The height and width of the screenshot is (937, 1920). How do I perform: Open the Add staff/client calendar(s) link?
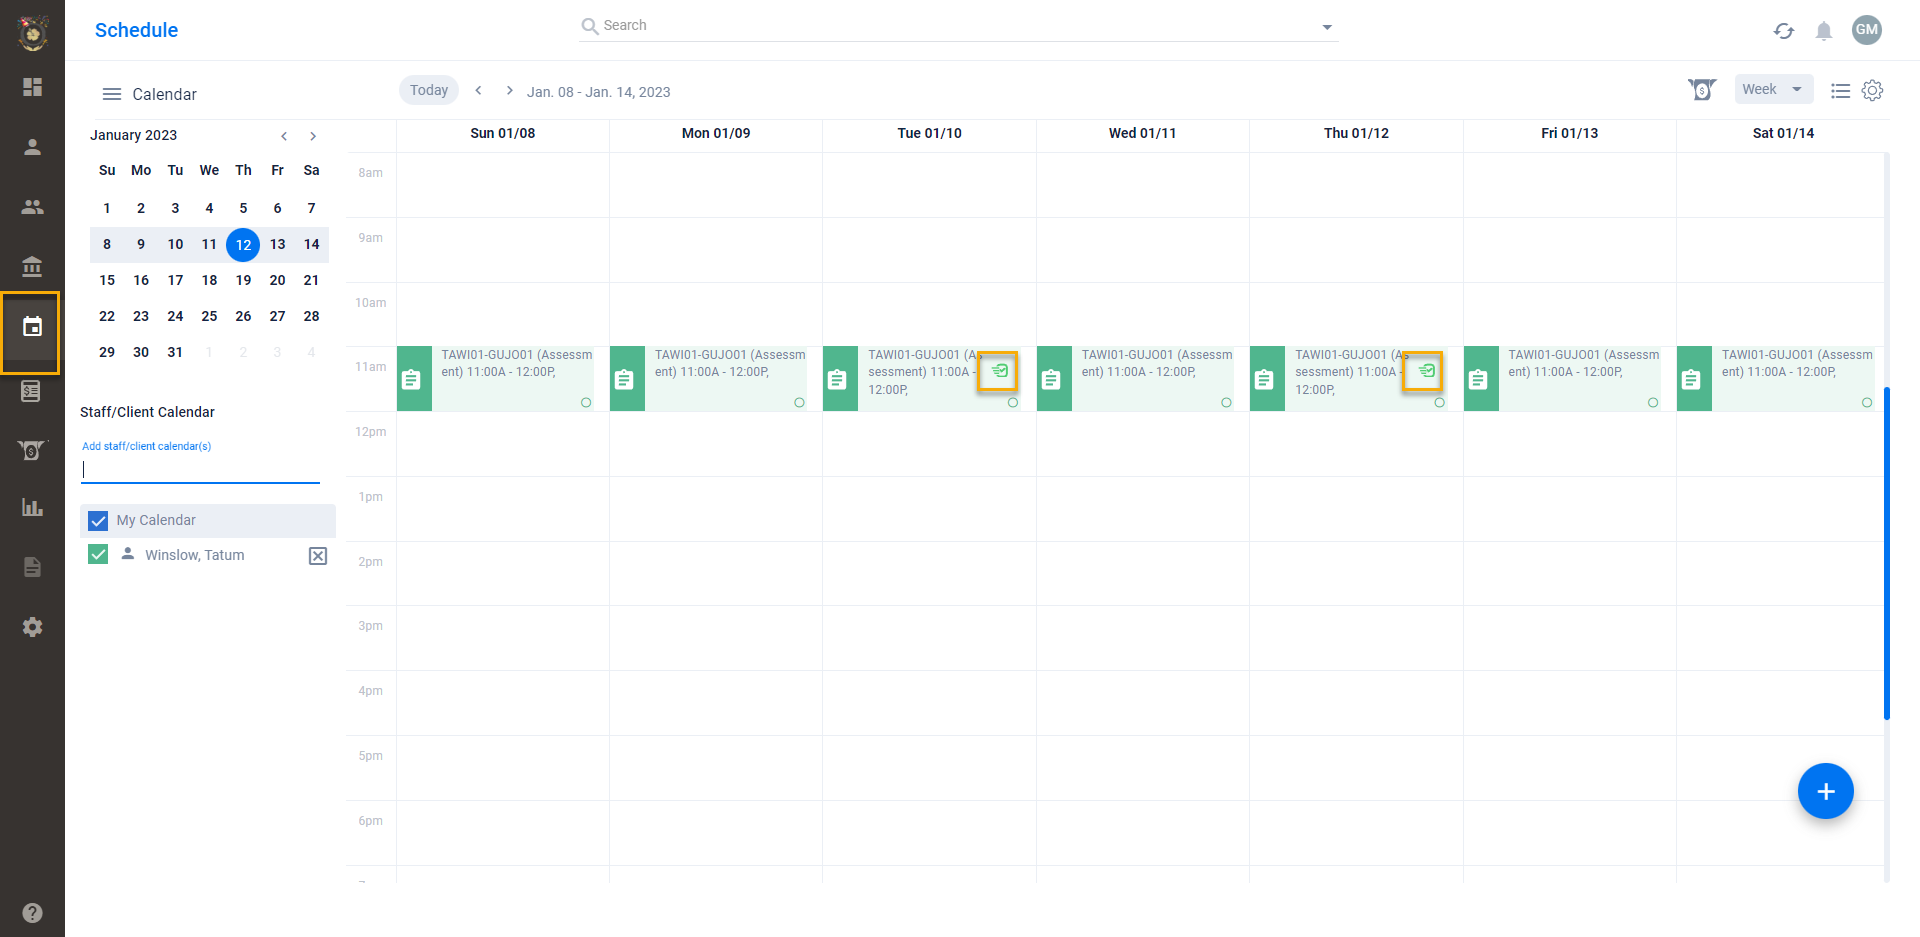pyautogui.click(x=146, y=446)
